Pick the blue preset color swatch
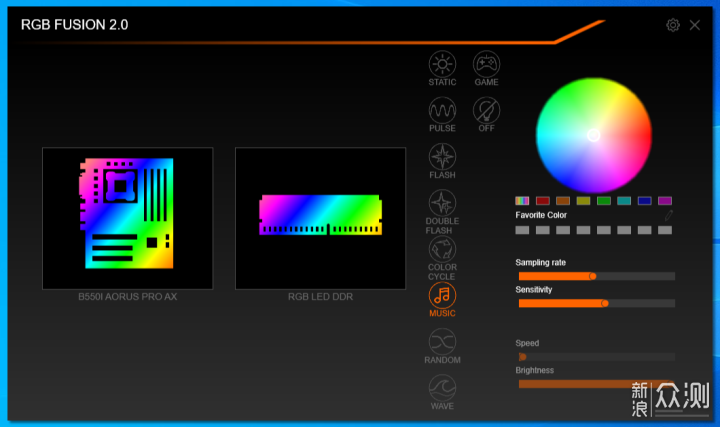This screenshot has height=427, width=720. [645, 201]
